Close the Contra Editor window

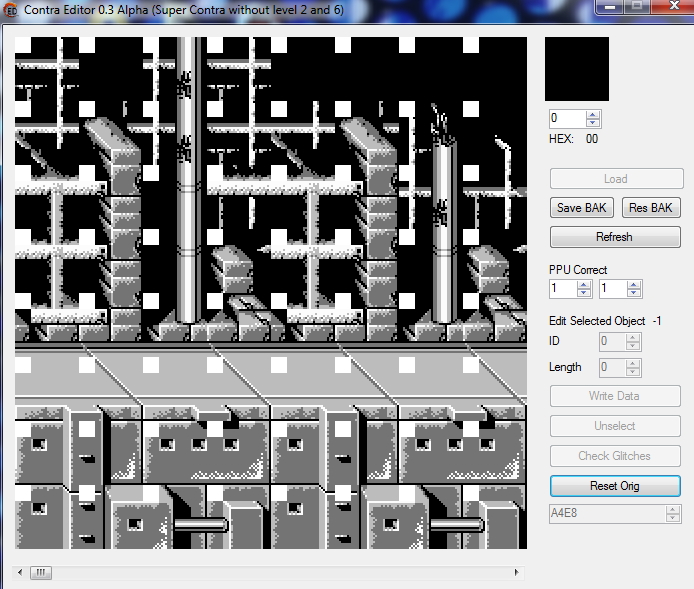click(x=674, y=6)
